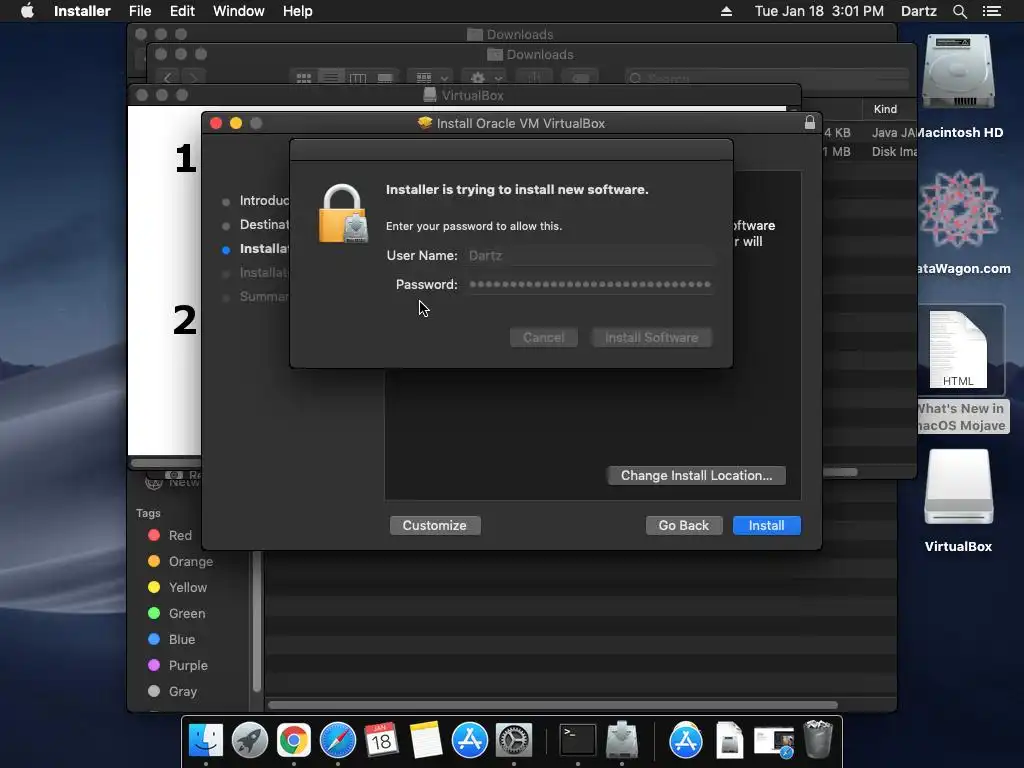The image size is (1024, 768).
Task: Click the Password field in the authentication dialog
Action: pos(590,284)
